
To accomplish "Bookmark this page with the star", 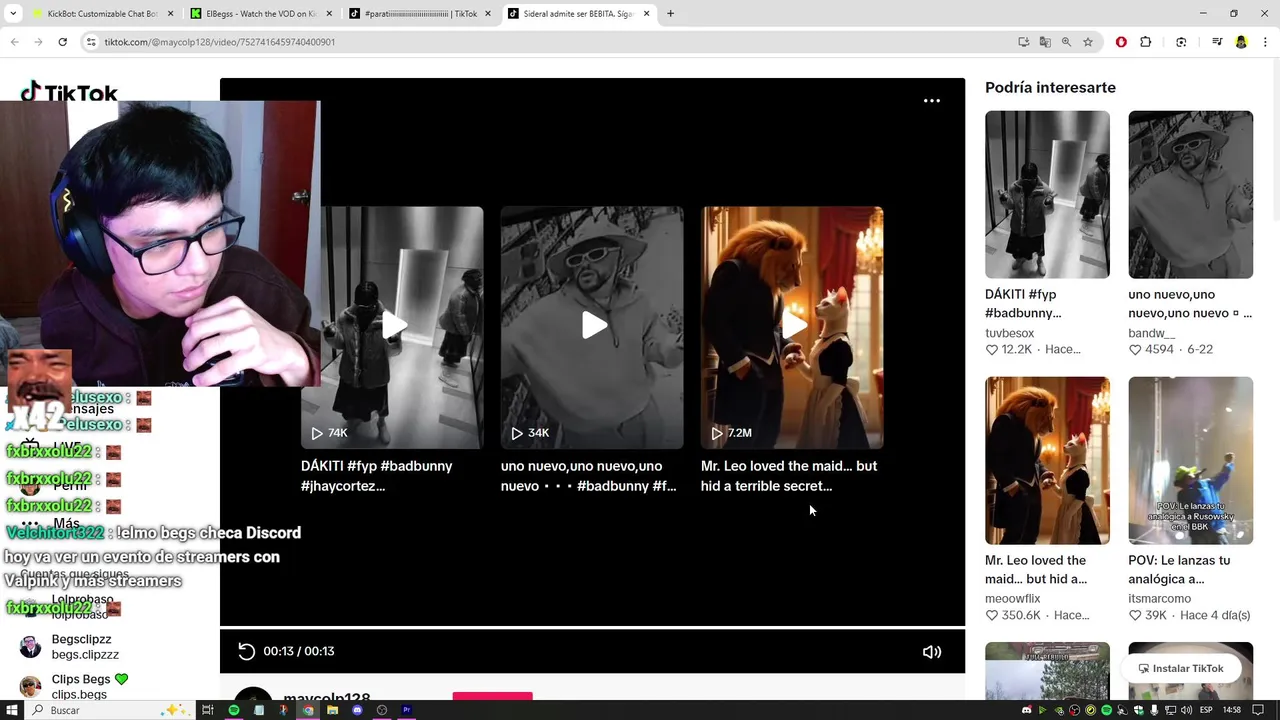I will [1088, 42].
